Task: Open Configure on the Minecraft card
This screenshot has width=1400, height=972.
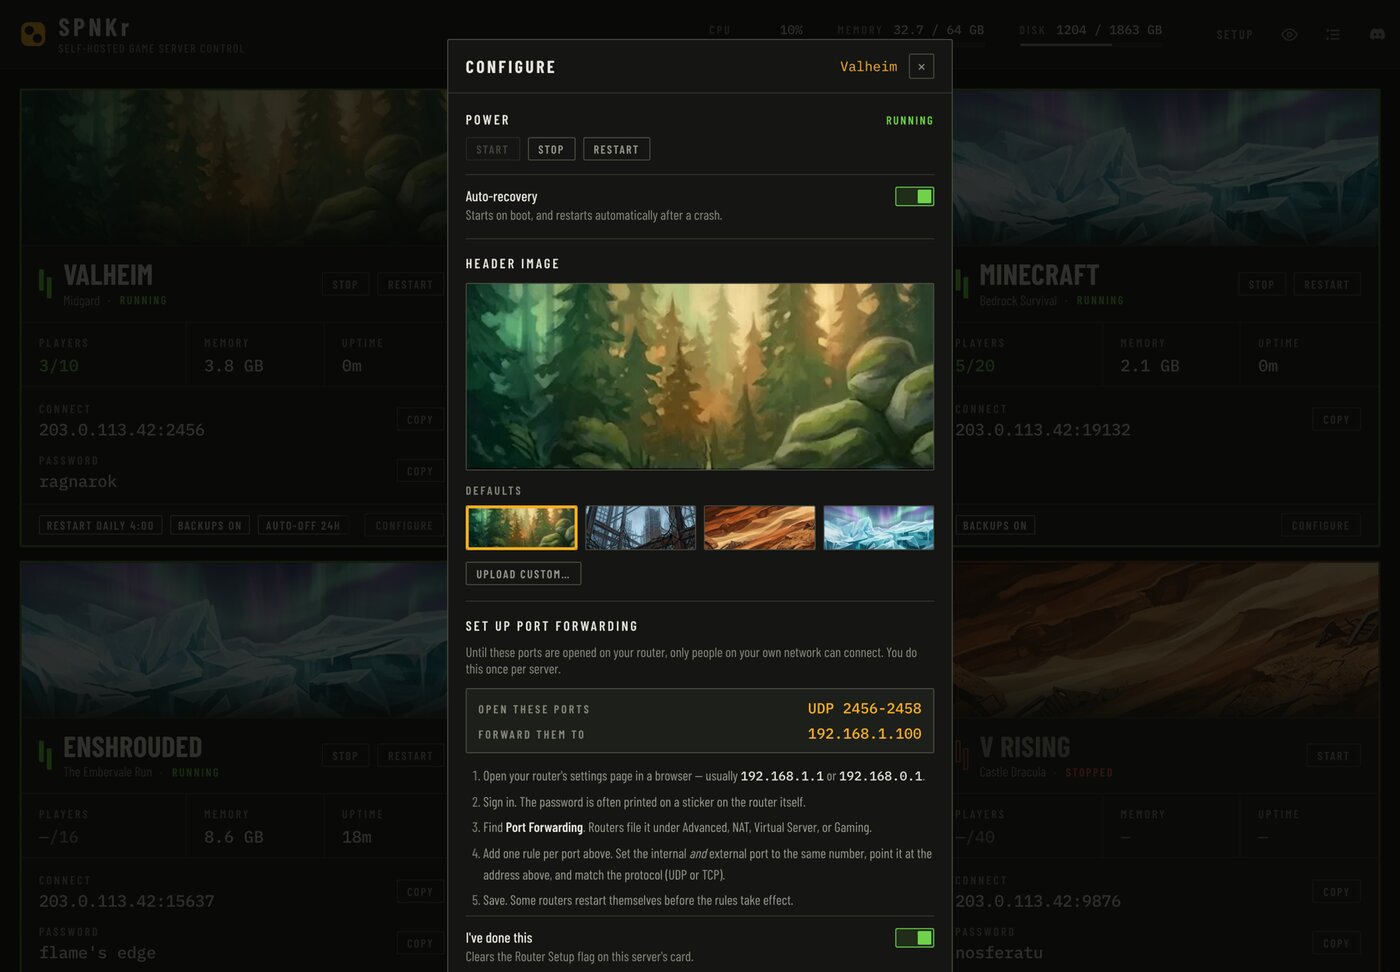Action: point(1320,526)
